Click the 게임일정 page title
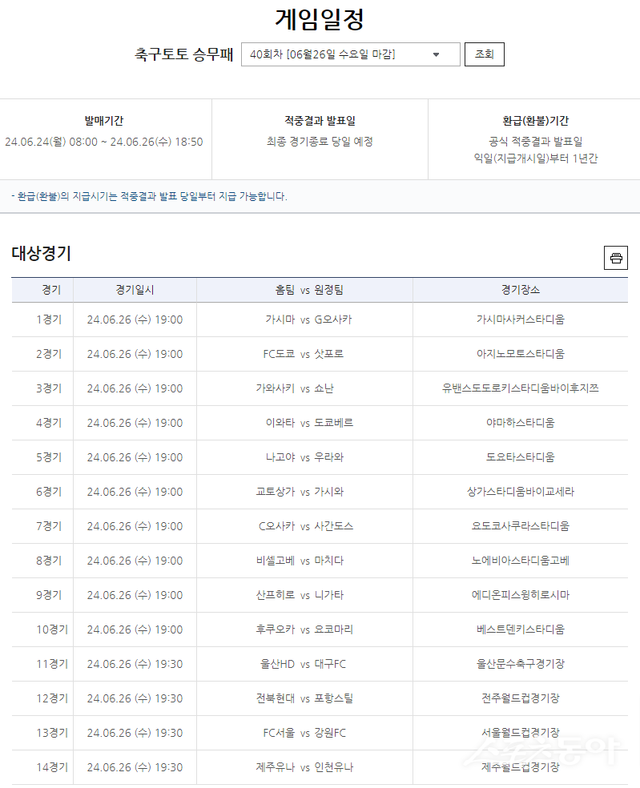 click(x=319, y=18)
